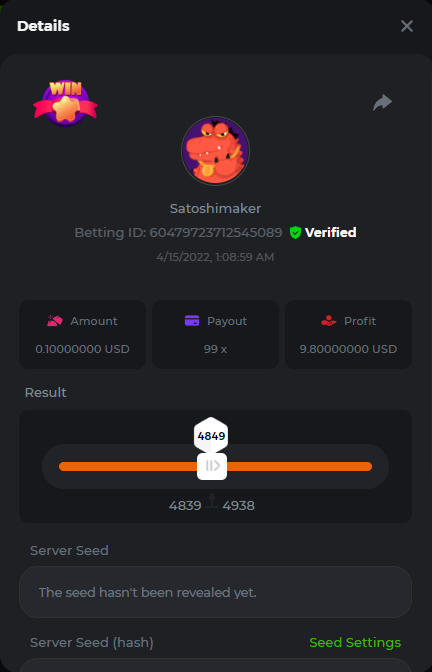Click the Profit 9.80000000 USD card
This screenshot has height=672, width=432.
click(x=348, y=334)
